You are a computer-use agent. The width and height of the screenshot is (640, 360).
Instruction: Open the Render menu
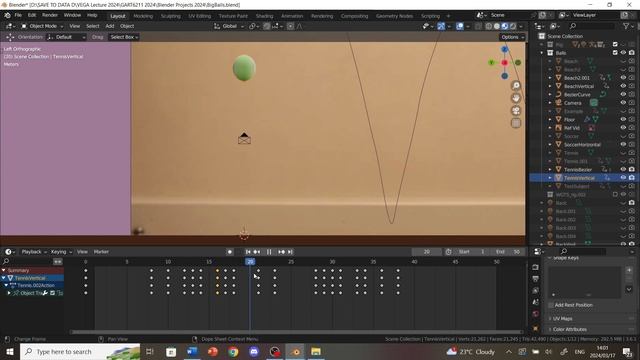(50, 15)
